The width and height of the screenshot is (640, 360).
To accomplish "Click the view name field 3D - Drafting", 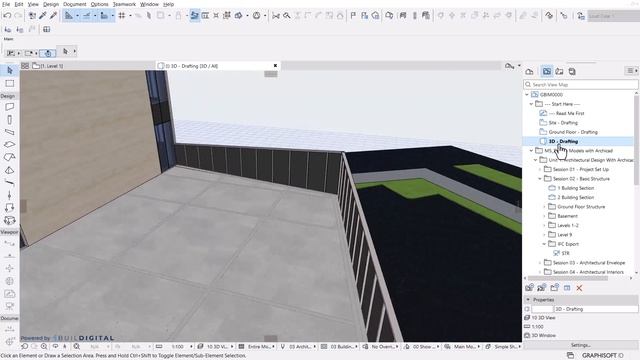I will pos(596,309).
